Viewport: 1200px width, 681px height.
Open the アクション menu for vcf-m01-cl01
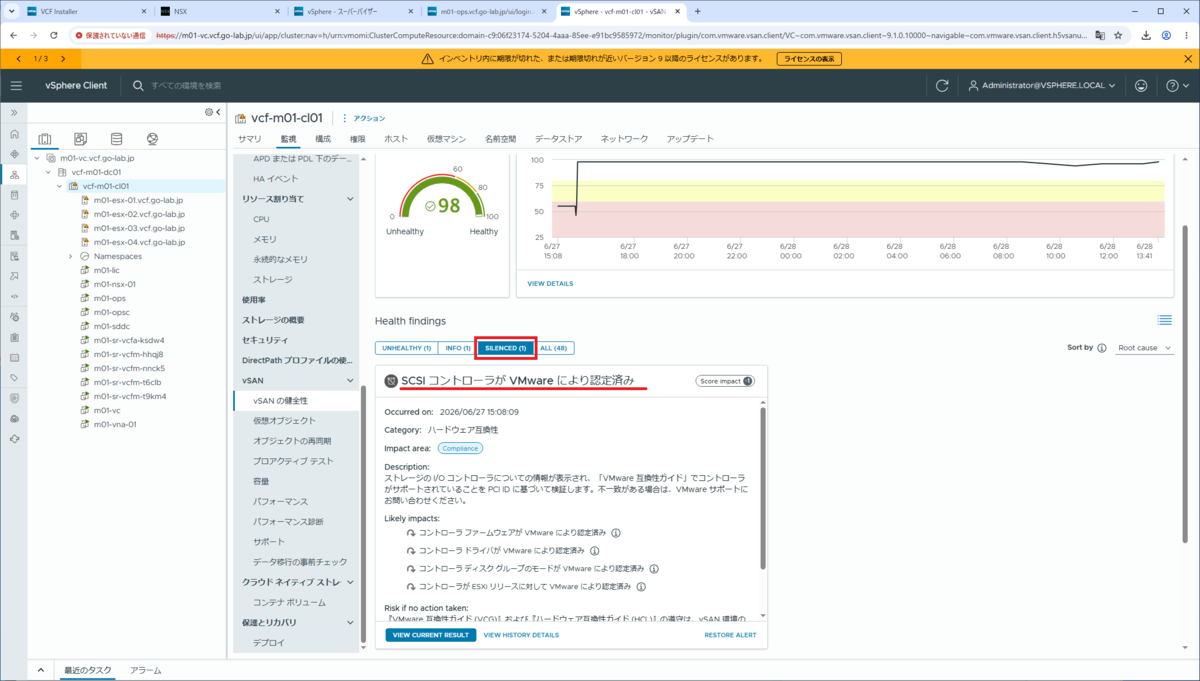click(364, 118)
